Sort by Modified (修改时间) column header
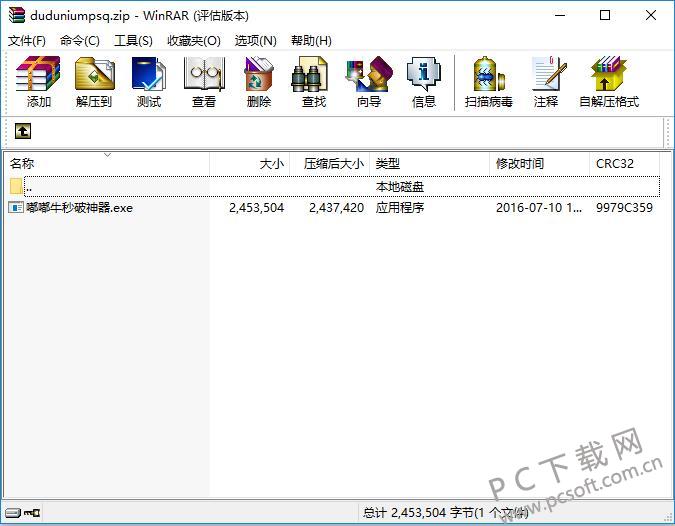675x526 pixels. 539,164
